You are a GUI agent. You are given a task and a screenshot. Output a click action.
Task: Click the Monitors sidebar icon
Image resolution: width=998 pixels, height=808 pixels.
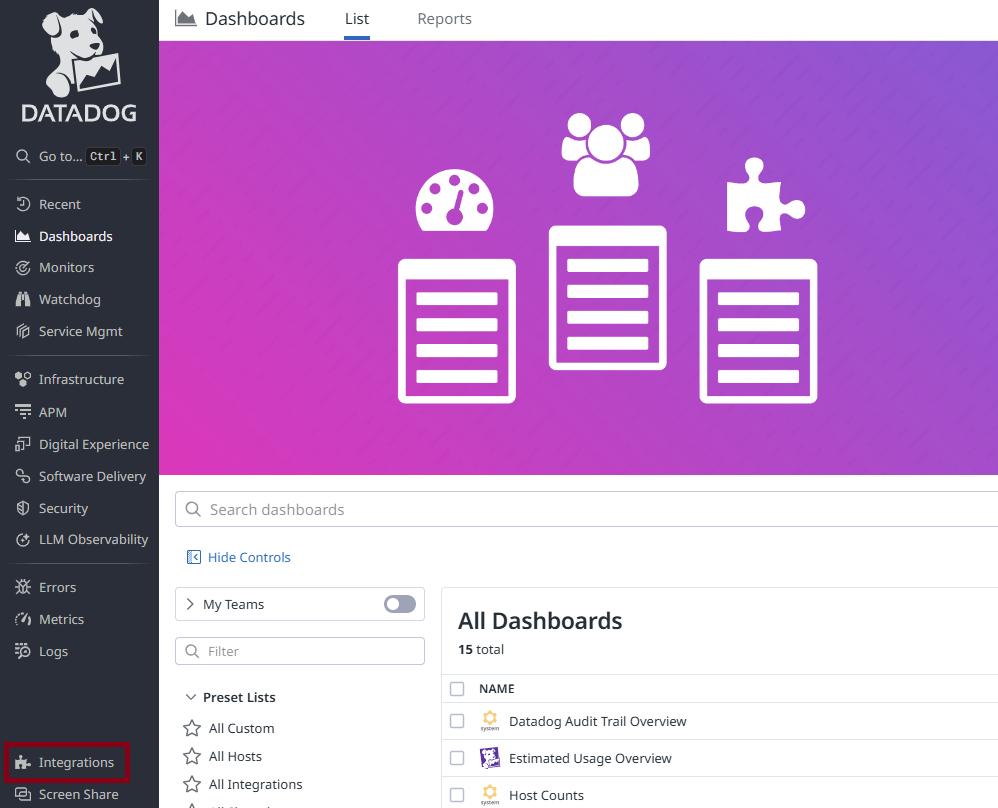[x=23, y=268]
